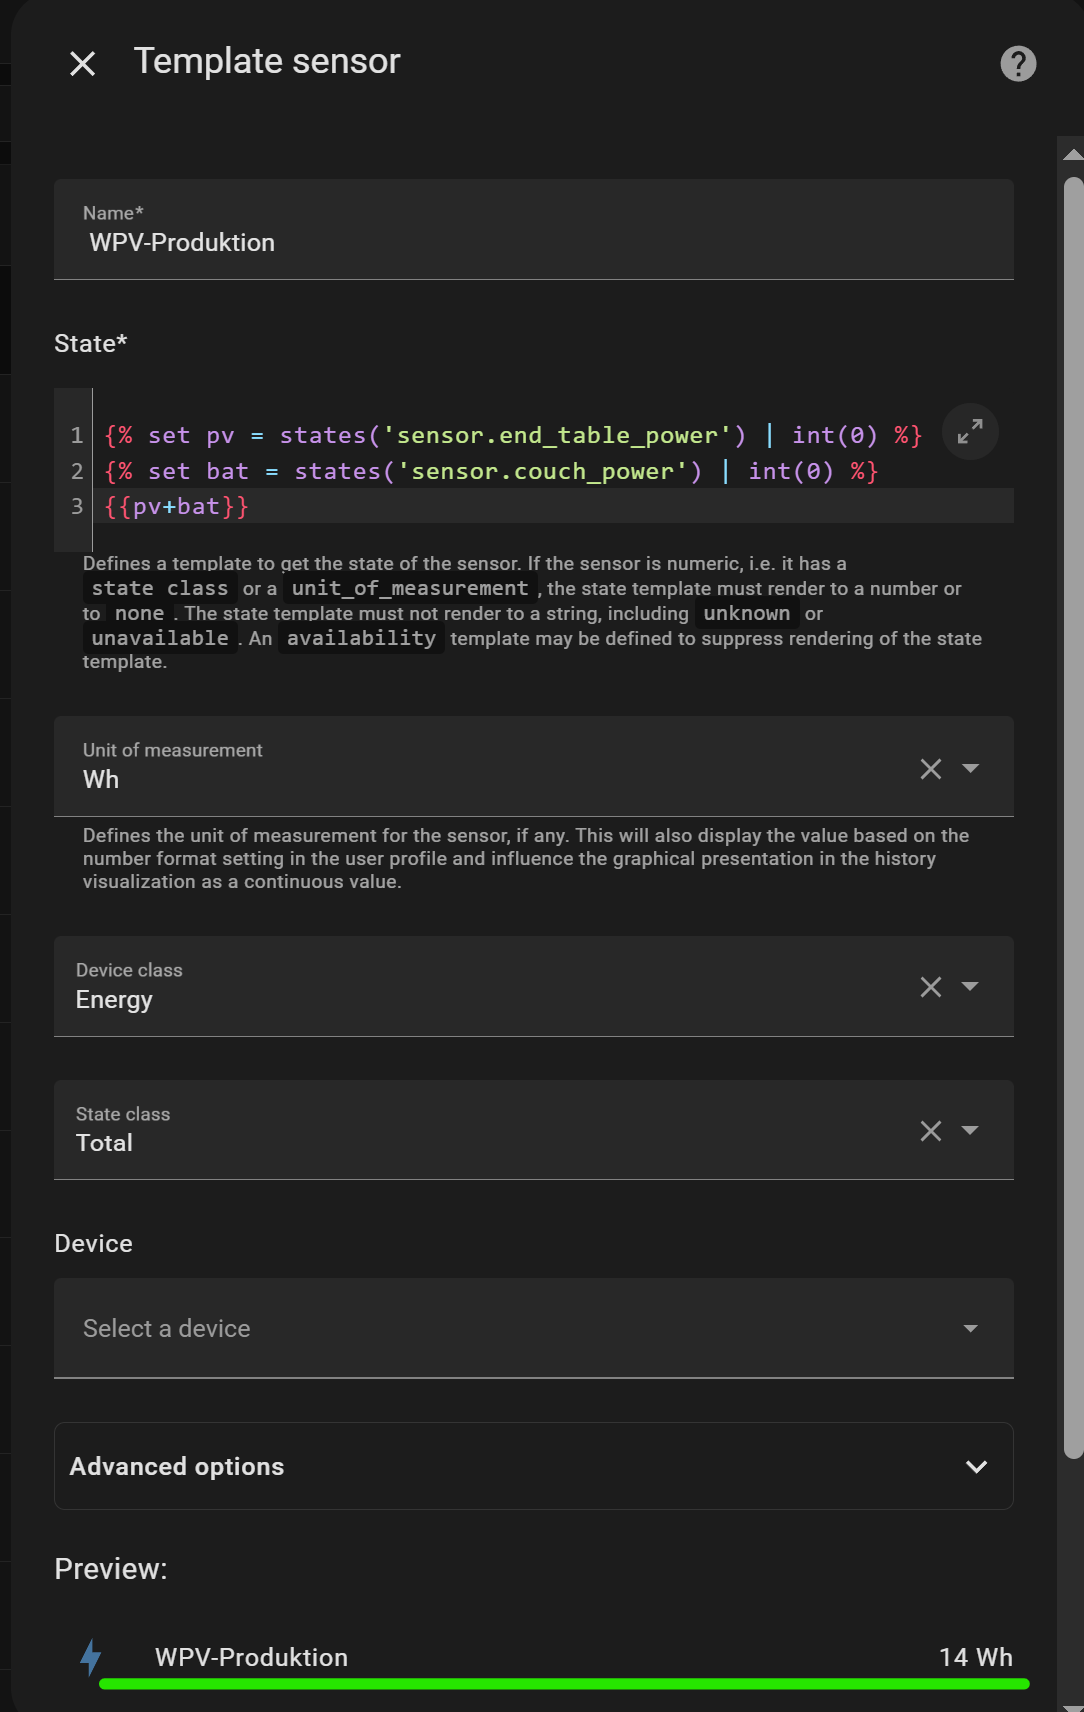Edit the Name field WPV-Produktion
1084x1712 pixels.
click(534, 229)
